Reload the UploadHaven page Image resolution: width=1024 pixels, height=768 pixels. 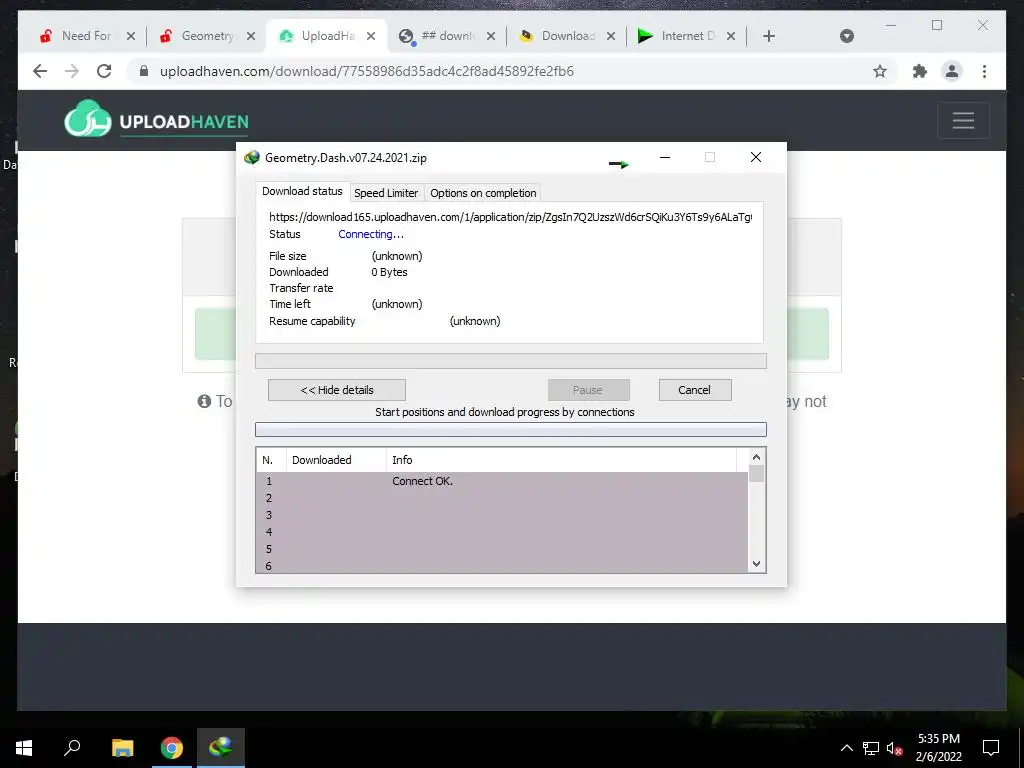[104, 71]
